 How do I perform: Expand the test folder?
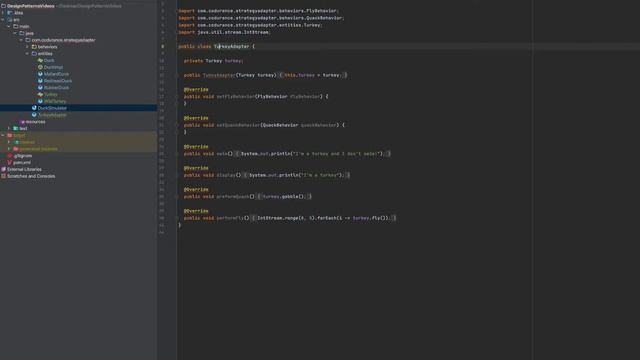coord(9,129)
